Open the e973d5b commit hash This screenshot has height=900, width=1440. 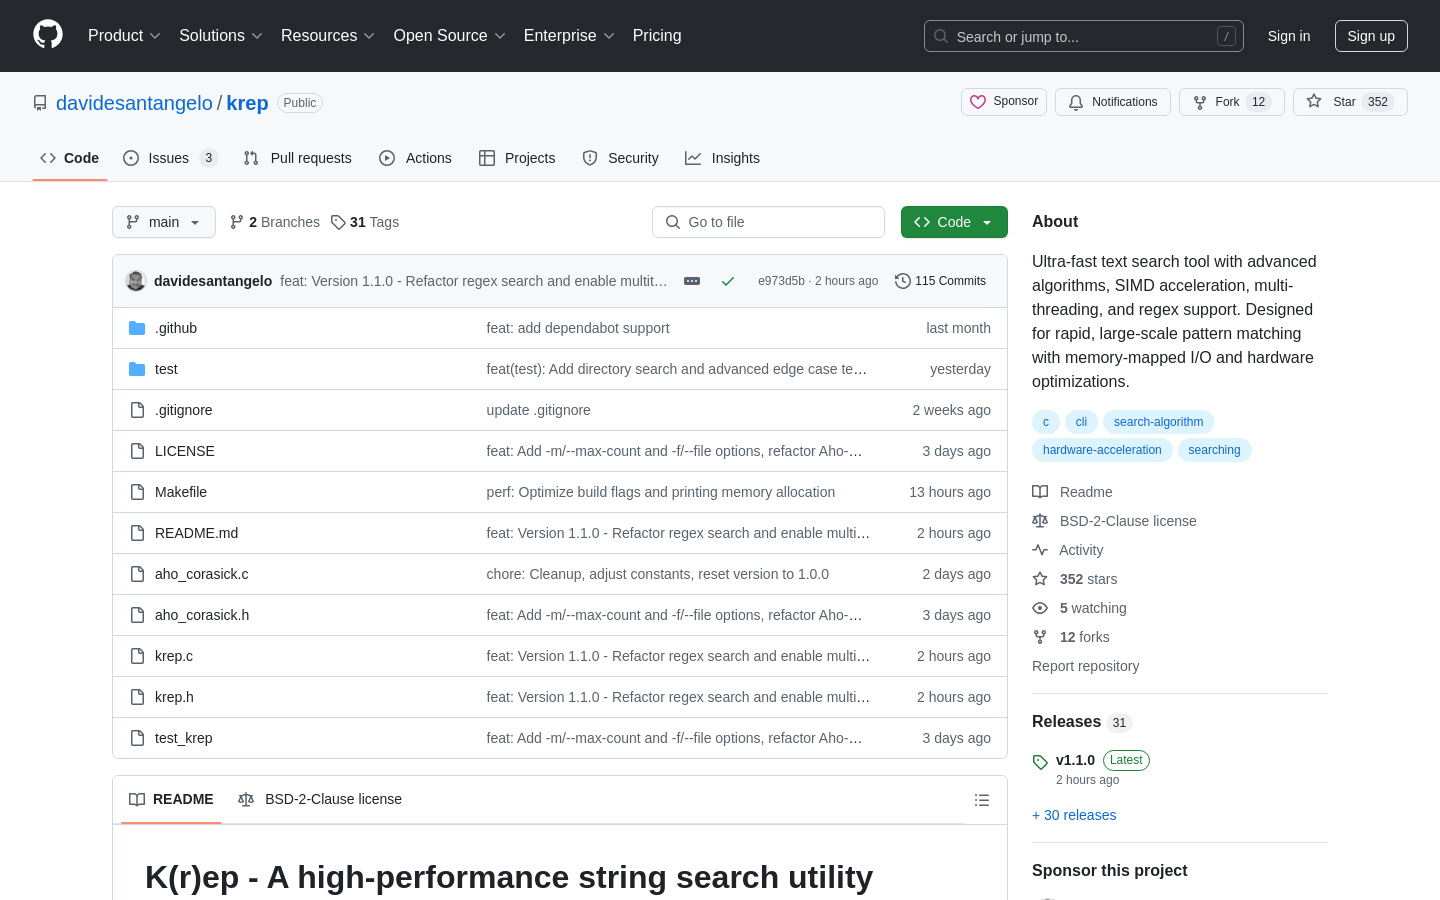pyautogui.click(x=781, y=281)
